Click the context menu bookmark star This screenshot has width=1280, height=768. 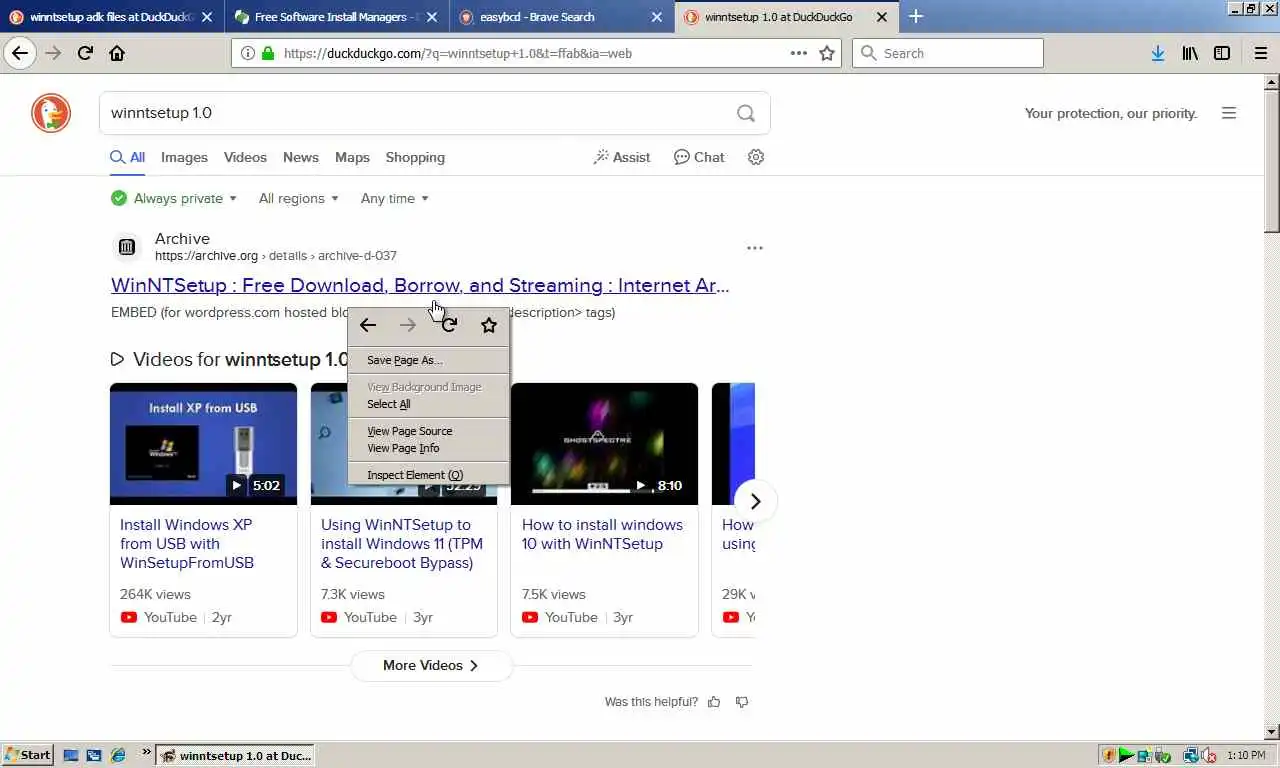click(x=489, y=325)
